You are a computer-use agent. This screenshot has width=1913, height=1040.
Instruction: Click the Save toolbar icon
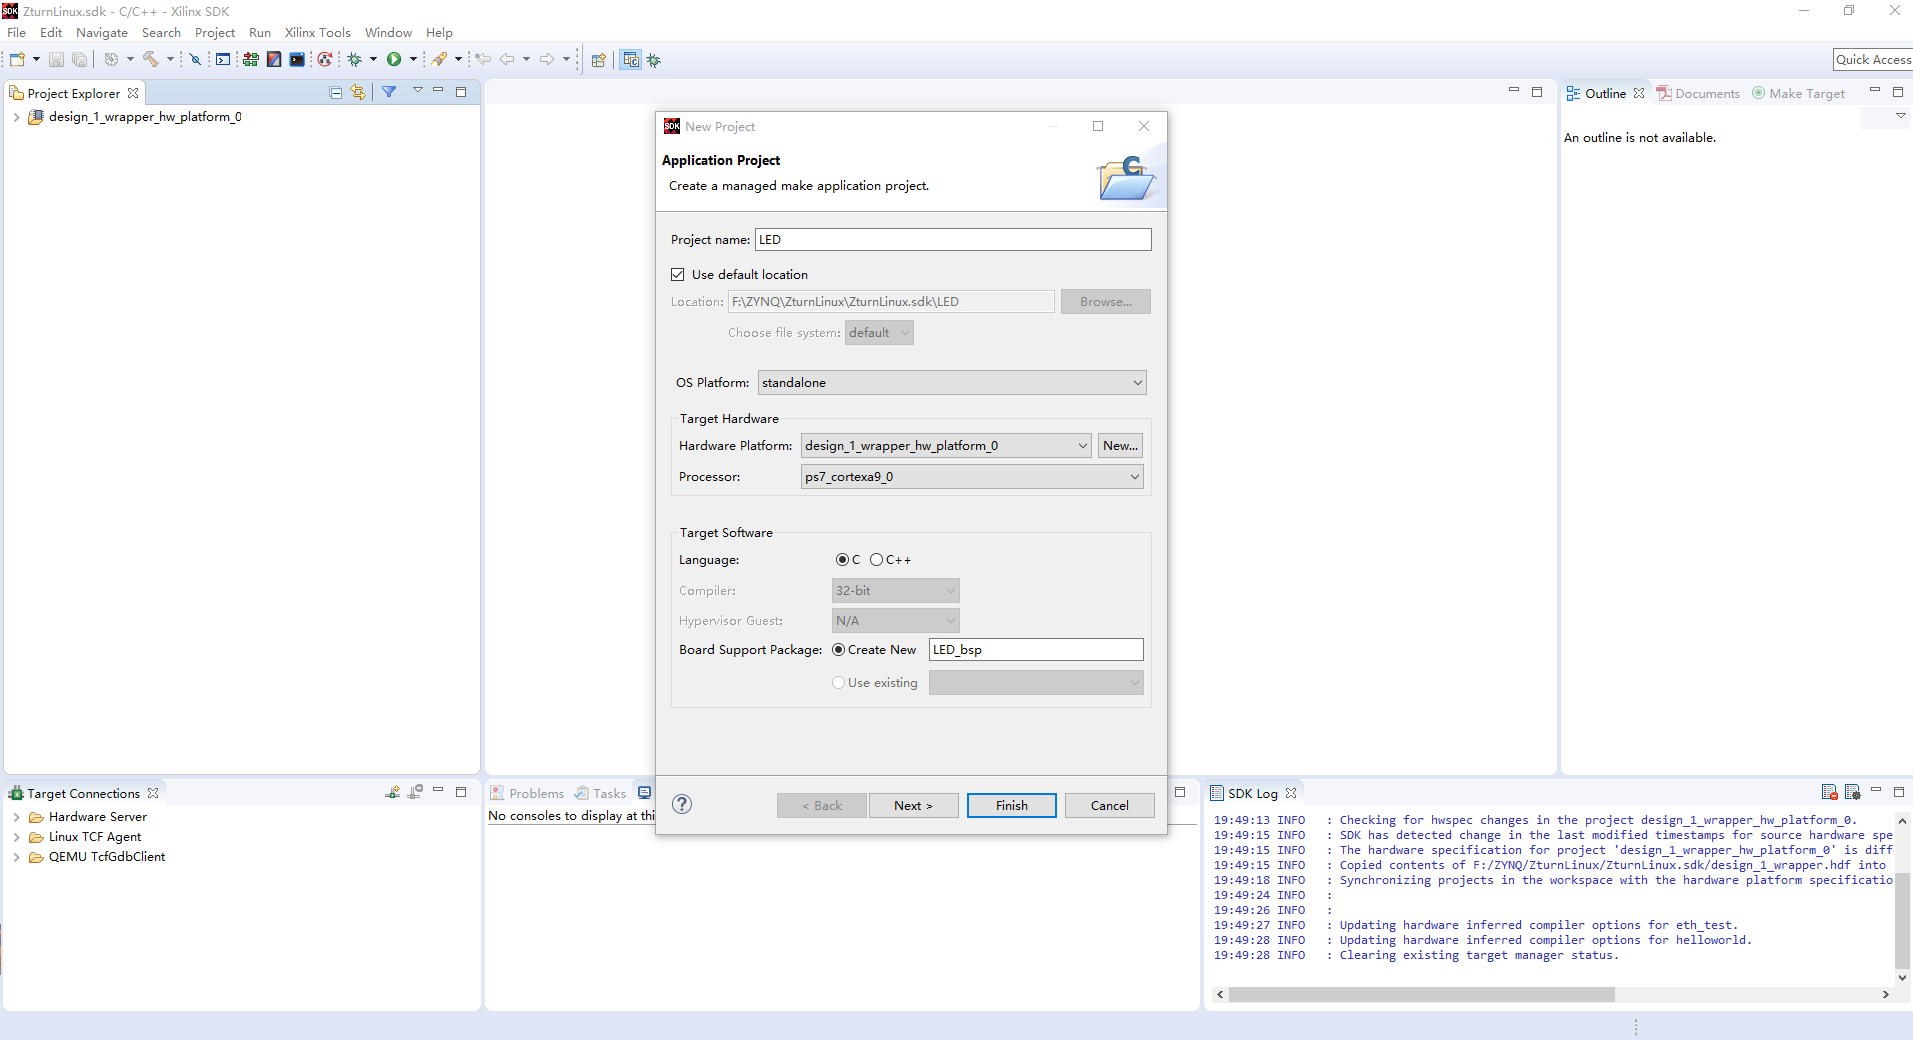click(x=56, y=60)
